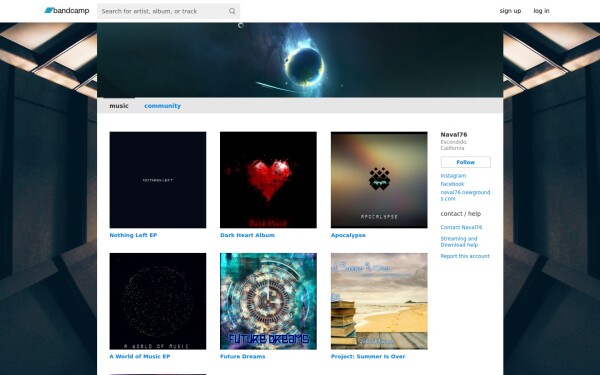
Task: Click Report this account link
Action: point(465,256)
